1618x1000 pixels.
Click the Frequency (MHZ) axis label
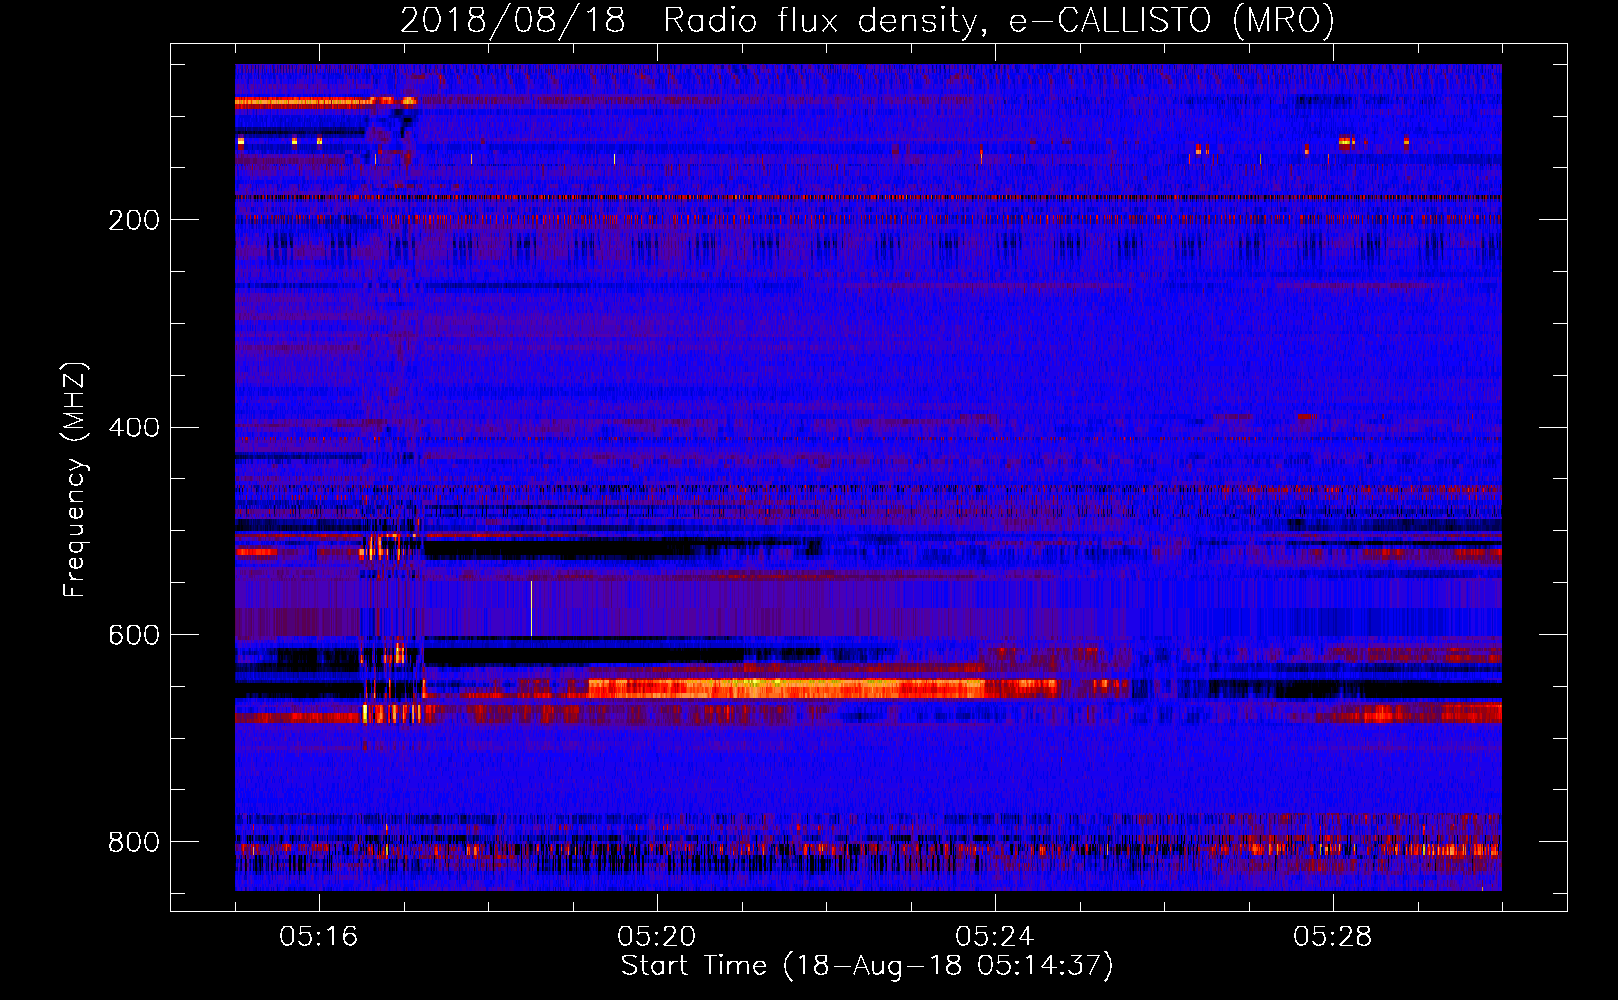(x=75, y=479)
